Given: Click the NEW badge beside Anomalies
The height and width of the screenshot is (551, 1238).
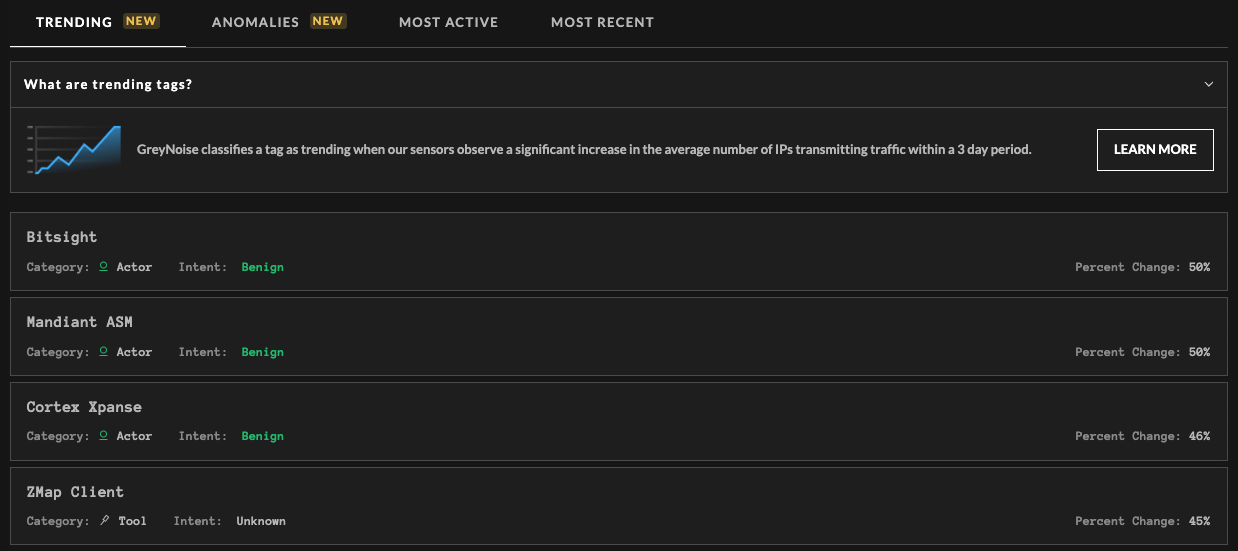Looking at the screenshot, I should pyautogui.click(x=328, y=21).
